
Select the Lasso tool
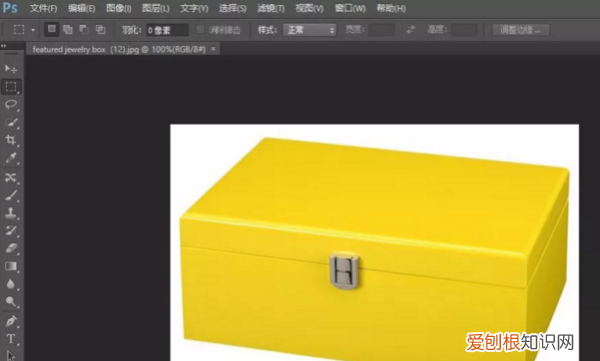tap(11, 105)
